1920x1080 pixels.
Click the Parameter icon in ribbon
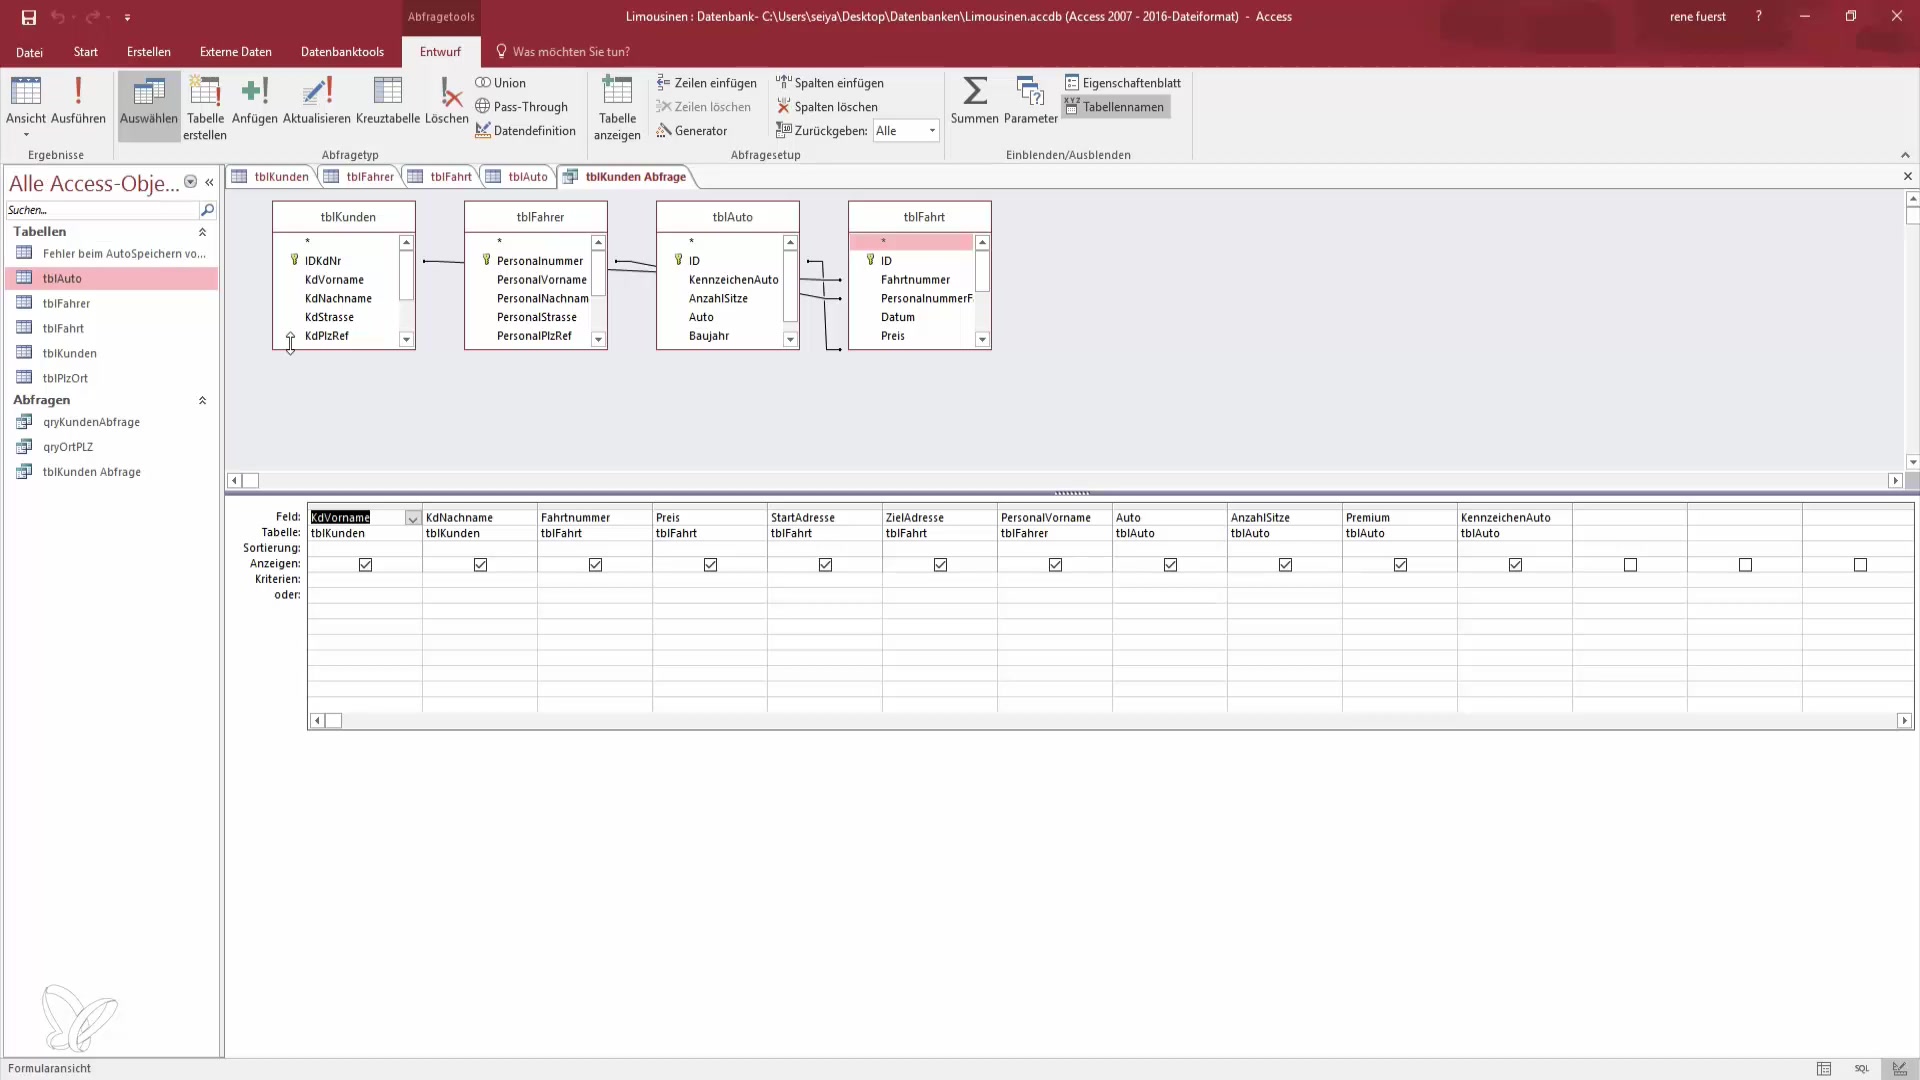(x=1030, y=92)
